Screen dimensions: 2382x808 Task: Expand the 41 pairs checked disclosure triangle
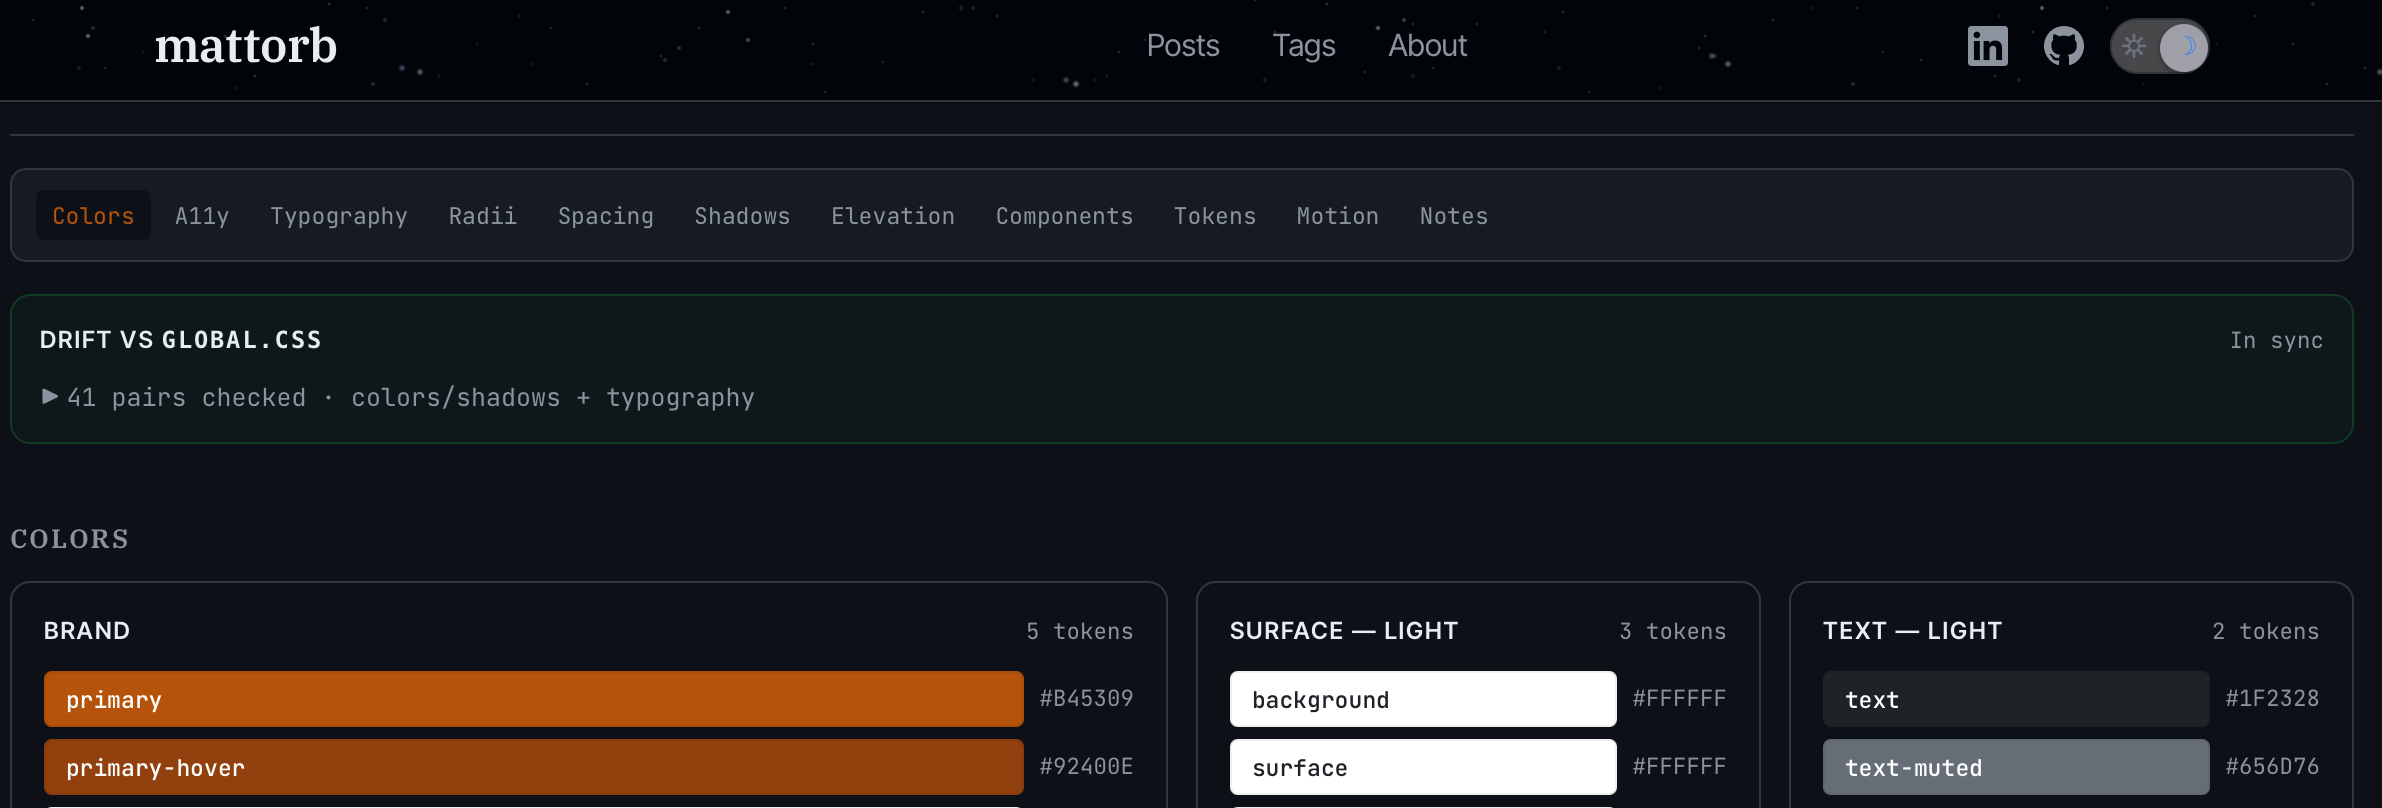pos(50,396)
